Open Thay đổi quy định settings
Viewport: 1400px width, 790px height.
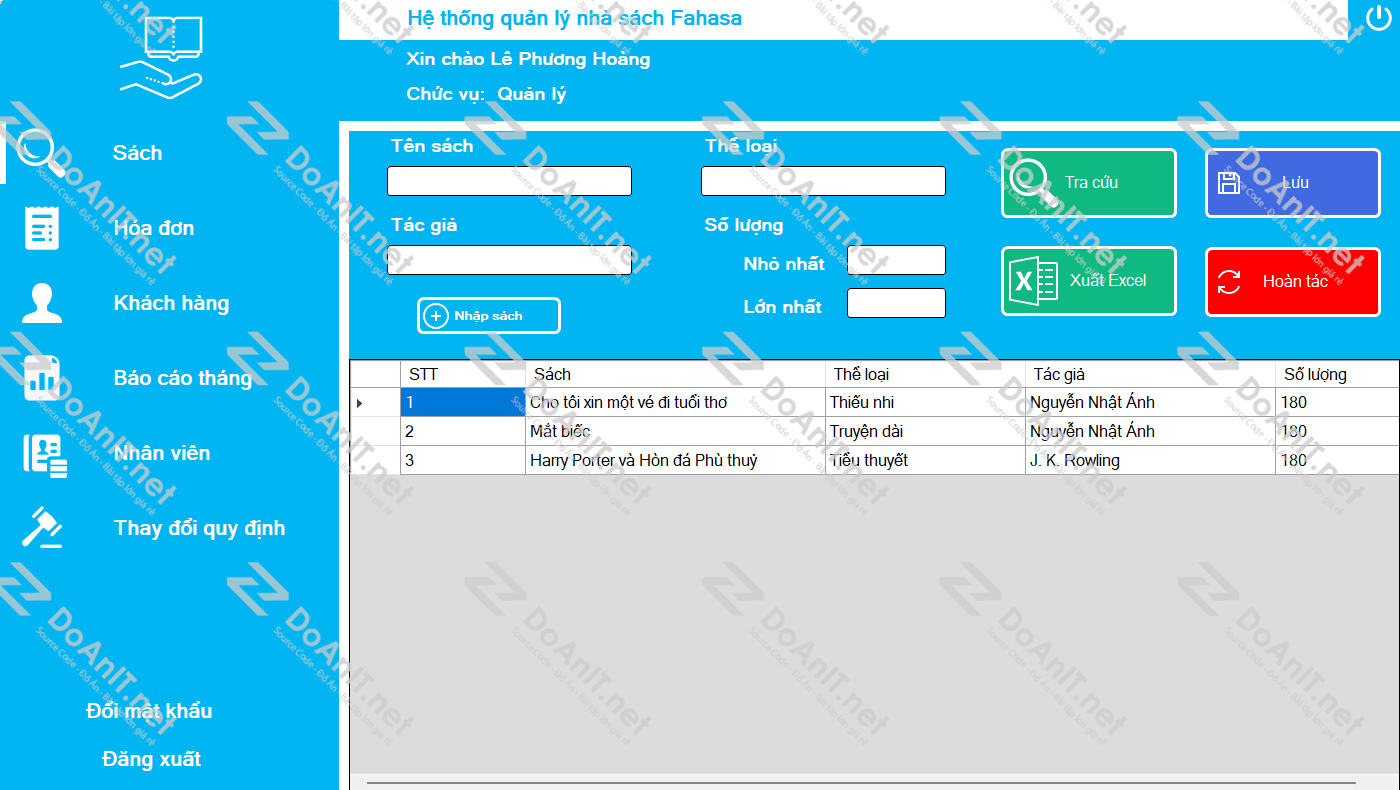pos(200,528)
